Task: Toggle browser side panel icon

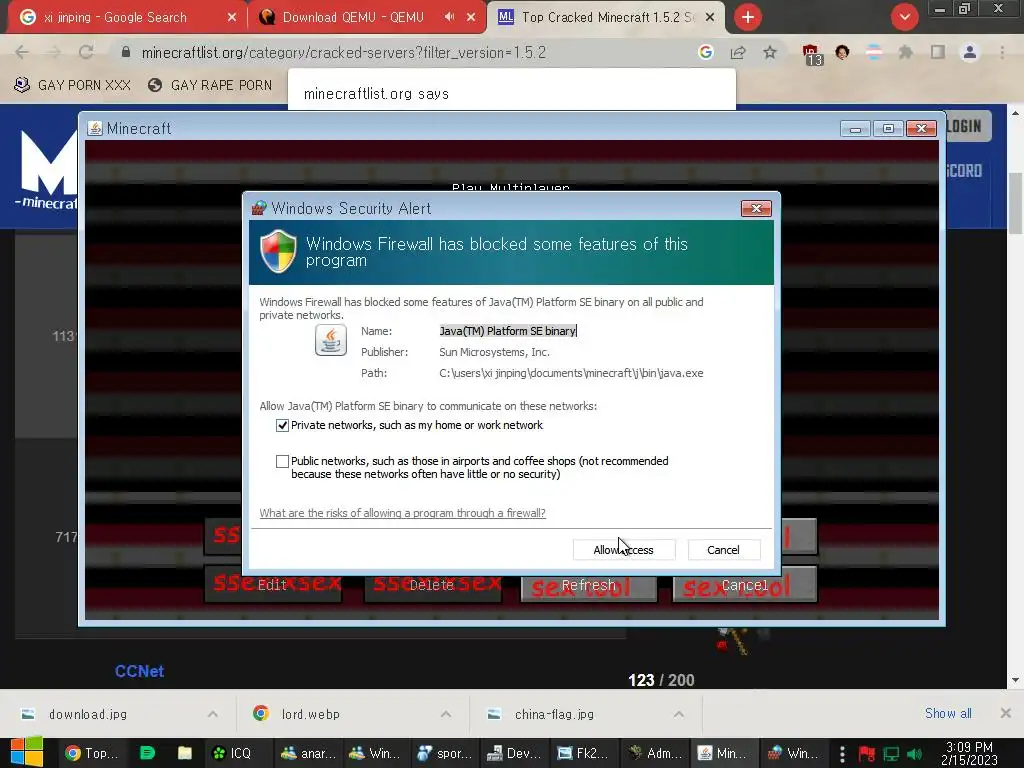Action: pyautogui.click(x=938, y=52)
